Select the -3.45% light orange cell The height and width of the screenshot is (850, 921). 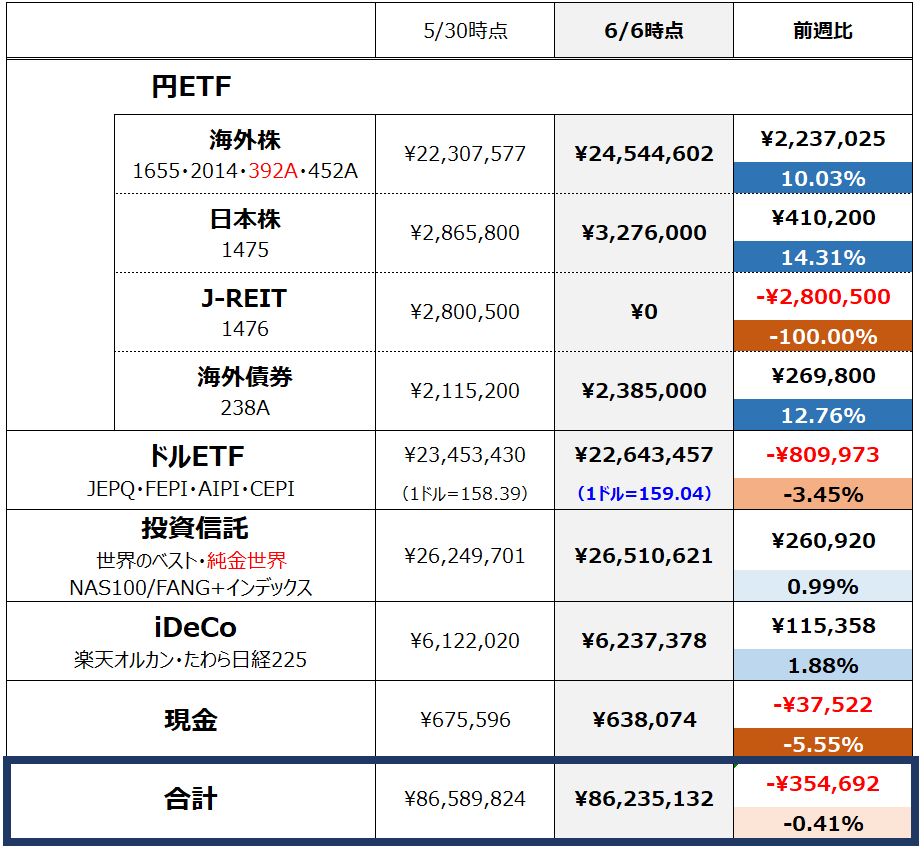coord(822,494)
